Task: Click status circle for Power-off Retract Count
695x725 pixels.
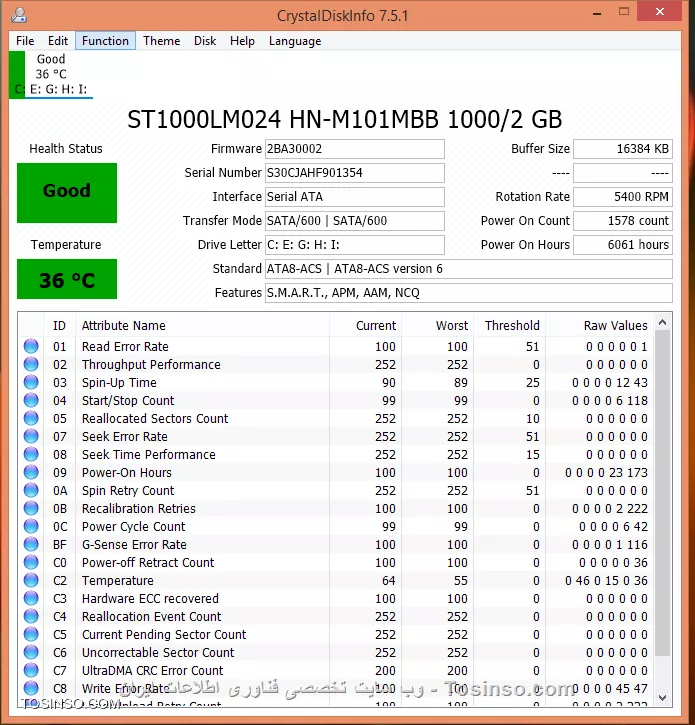Action: 31,563
